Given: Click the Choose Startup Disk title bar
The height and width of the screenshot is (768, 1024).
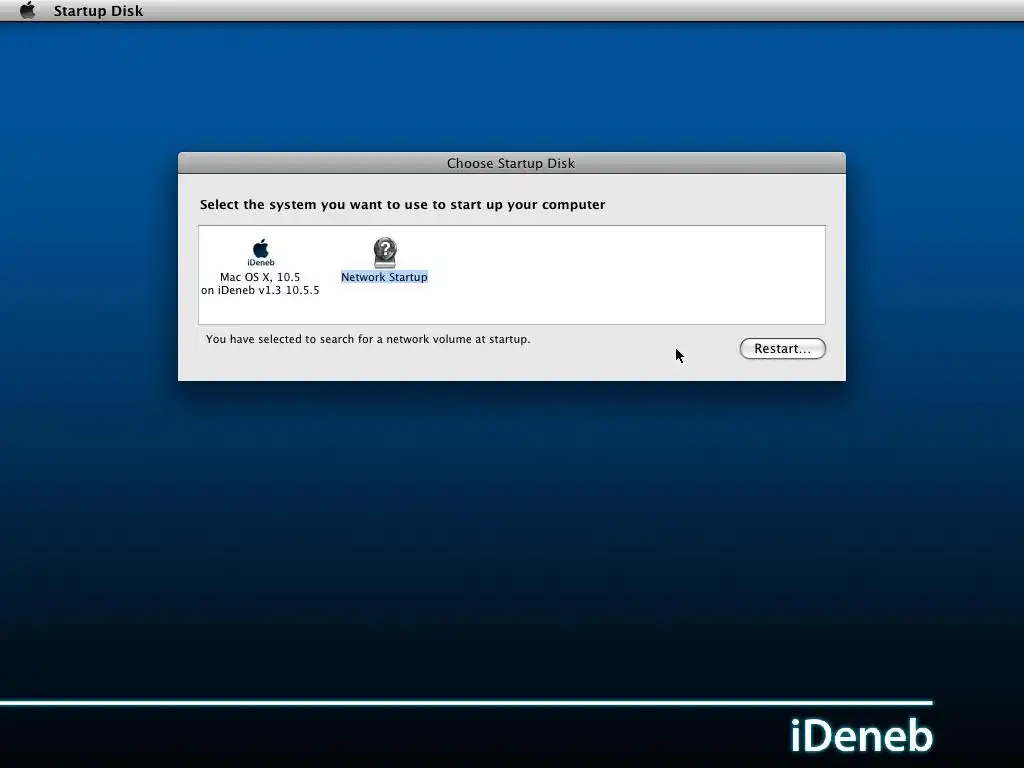Looking at the screenshot, I should tap(511, 163).
